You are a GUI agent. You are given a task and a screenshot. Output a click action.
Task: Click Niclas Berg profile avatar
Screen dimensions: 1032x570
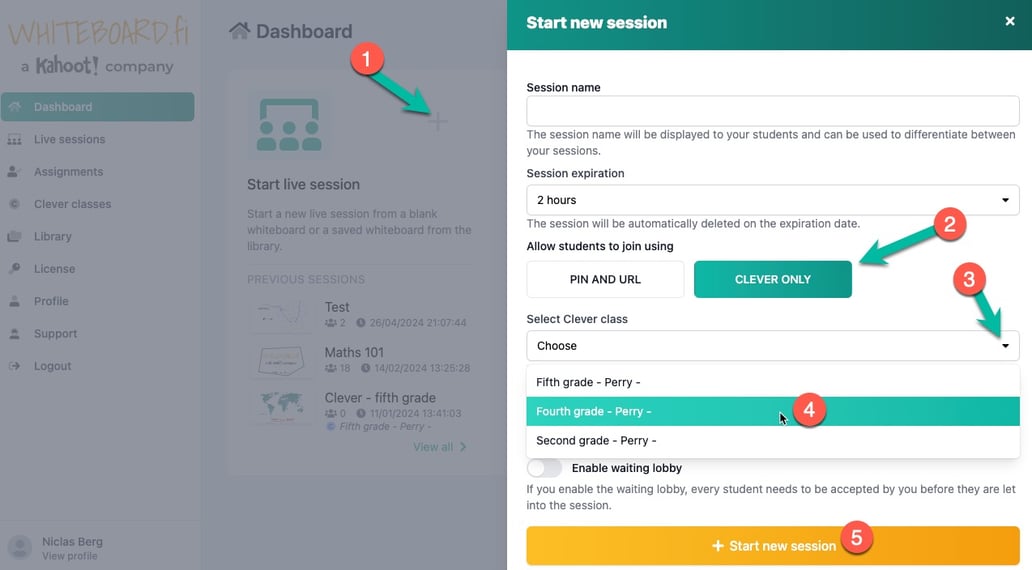pyautogui.click(x=20, y=547)
